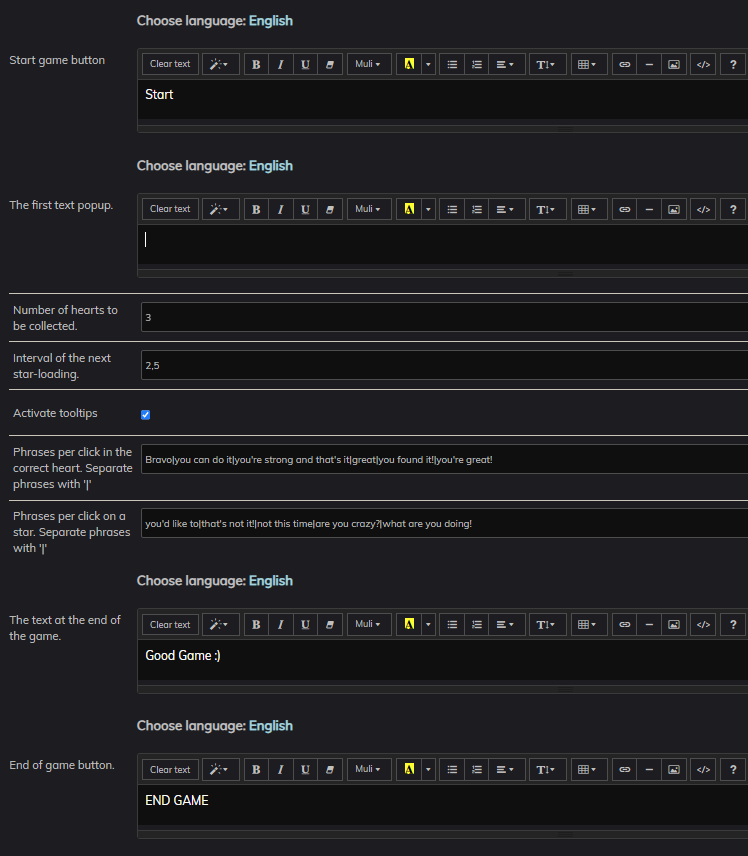The width and height of the screenshot is (748, 856).
Task: Click the Number of hearts input field
Action: pos(444,317)
